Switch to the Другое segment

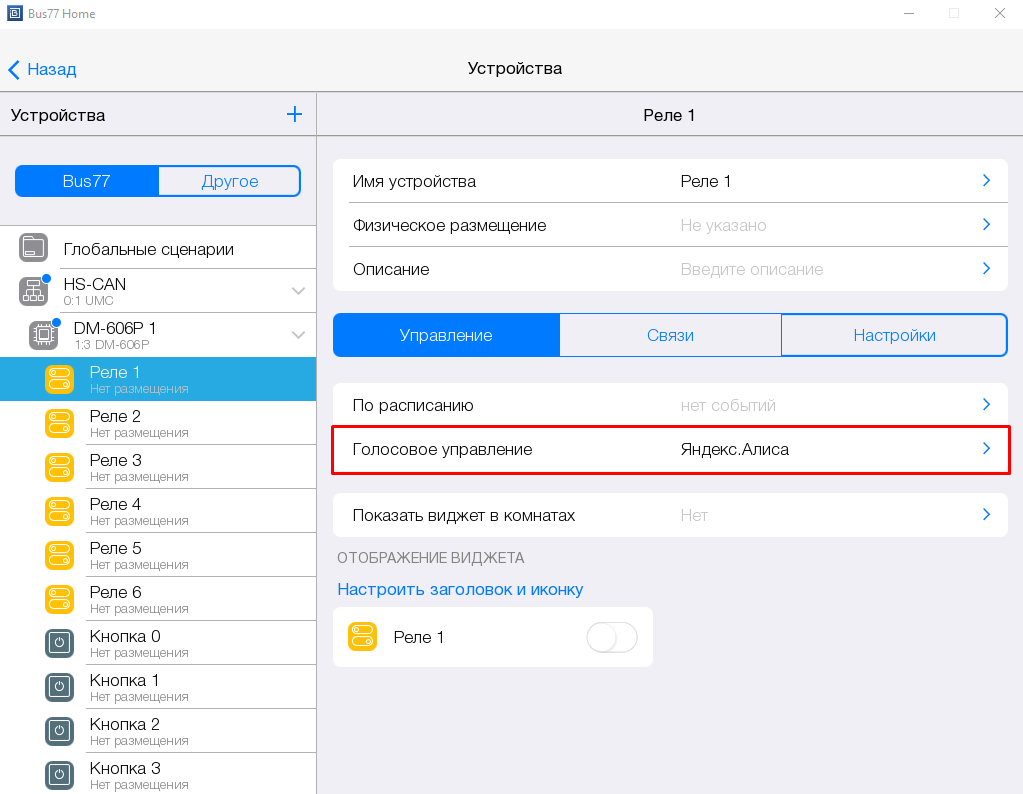click(x=229, y=181)
